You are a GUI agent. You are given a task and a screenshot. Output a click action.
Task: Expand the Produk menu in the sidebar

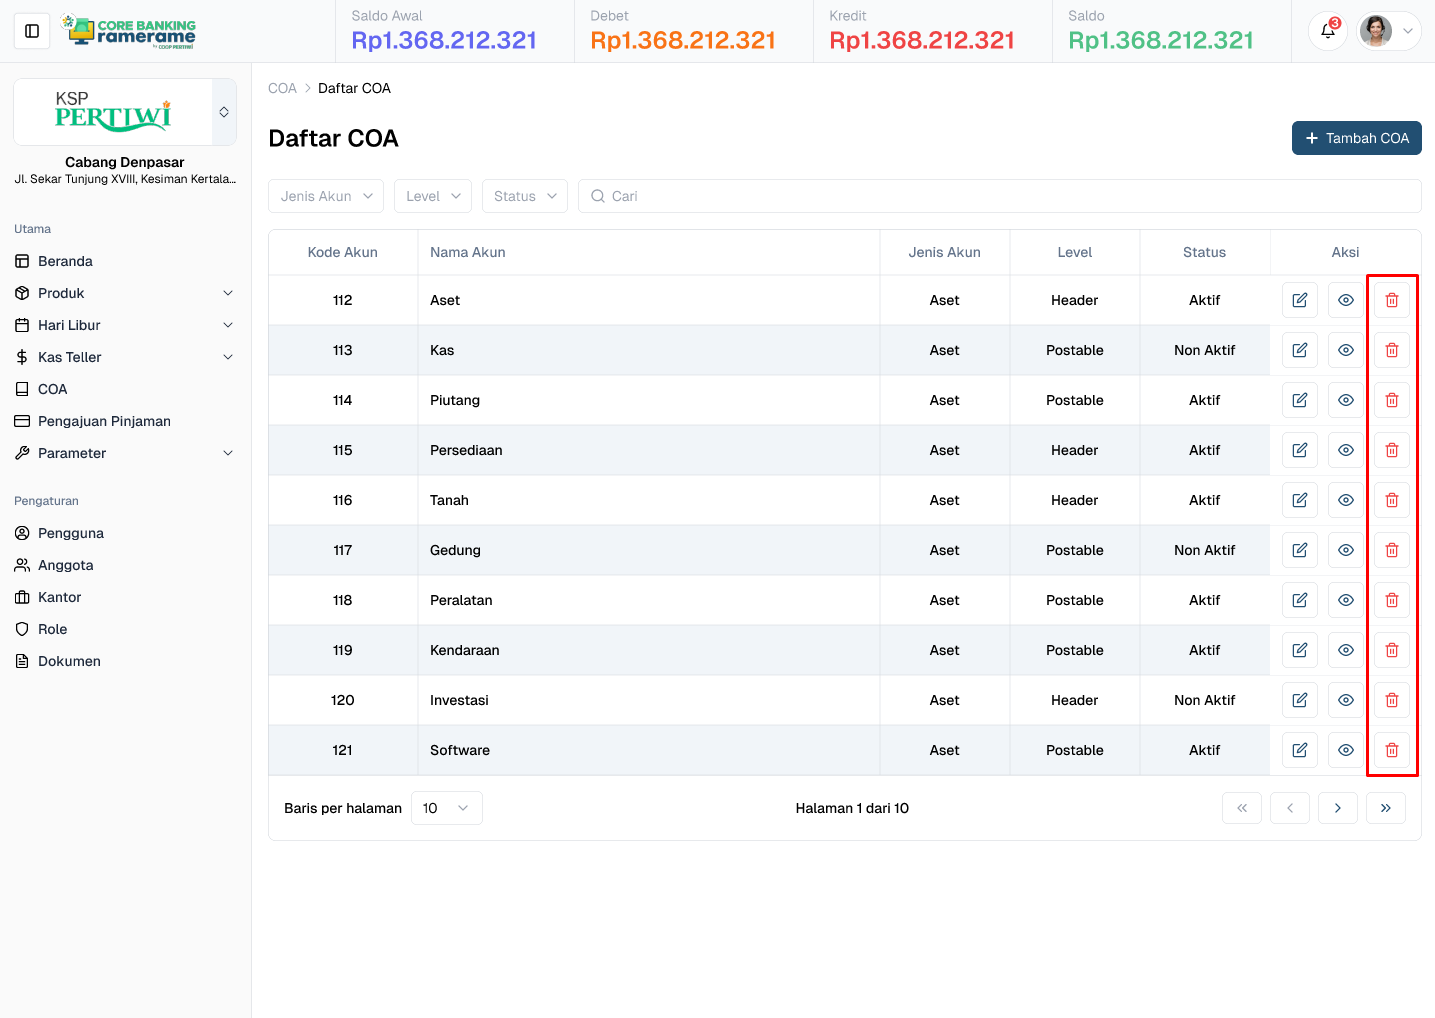(123, 292)
